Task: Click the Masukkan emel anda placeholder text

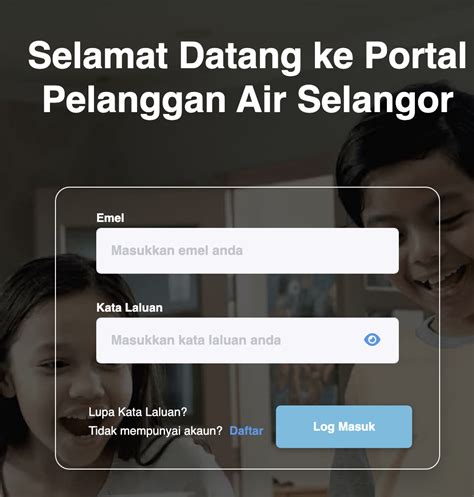Action: point(177,251)
